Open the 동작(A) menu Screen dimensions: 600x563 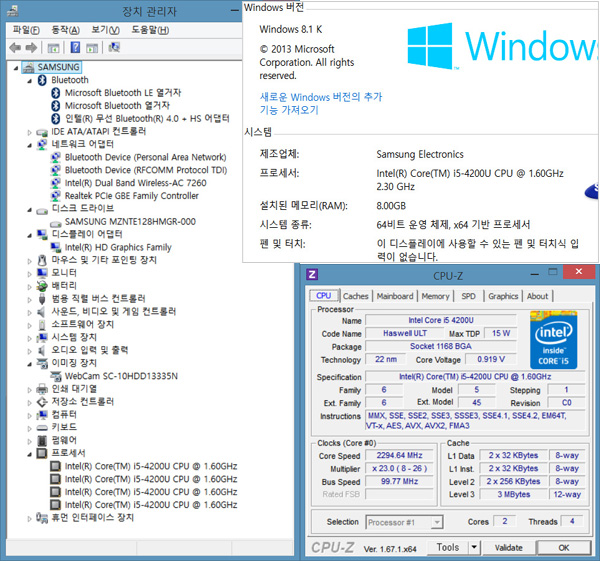(65, 30)
